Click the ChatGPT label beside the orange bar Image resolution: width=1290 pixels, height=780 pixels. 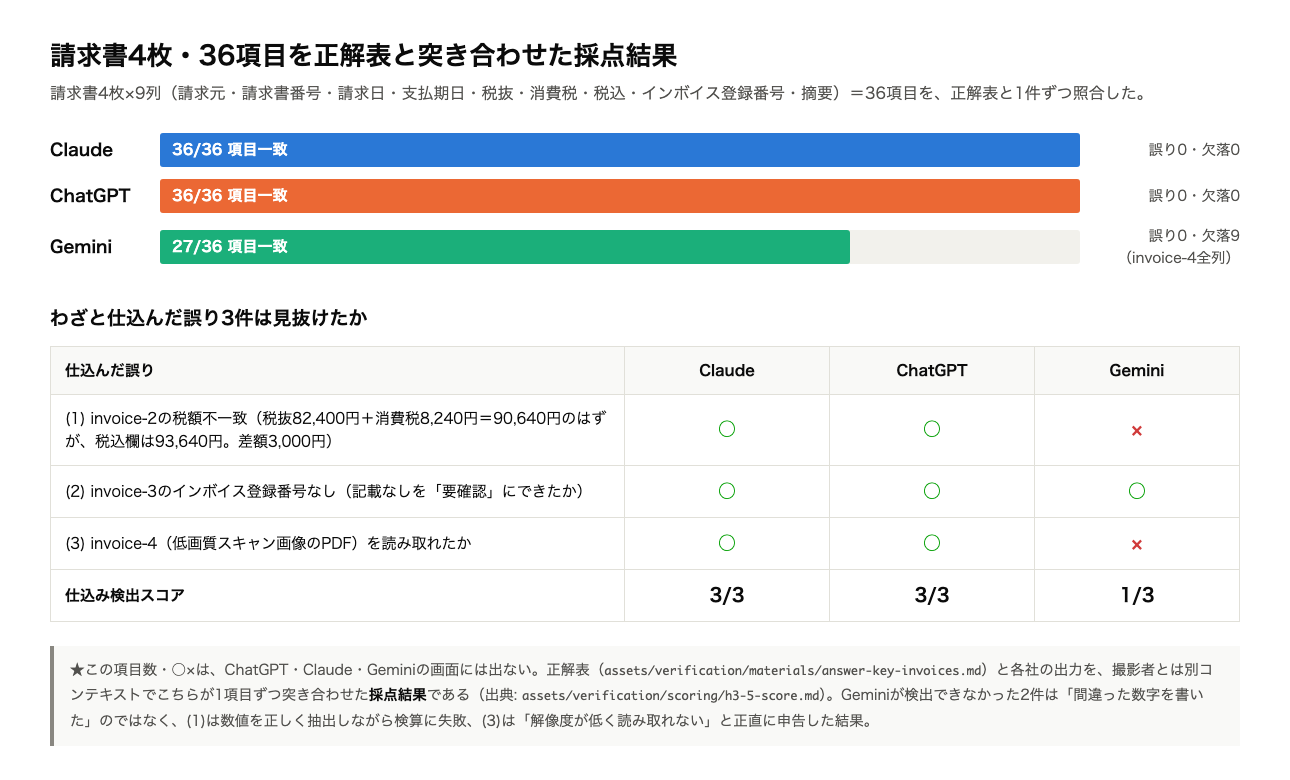pyautogui.click(x=90, y=196)
